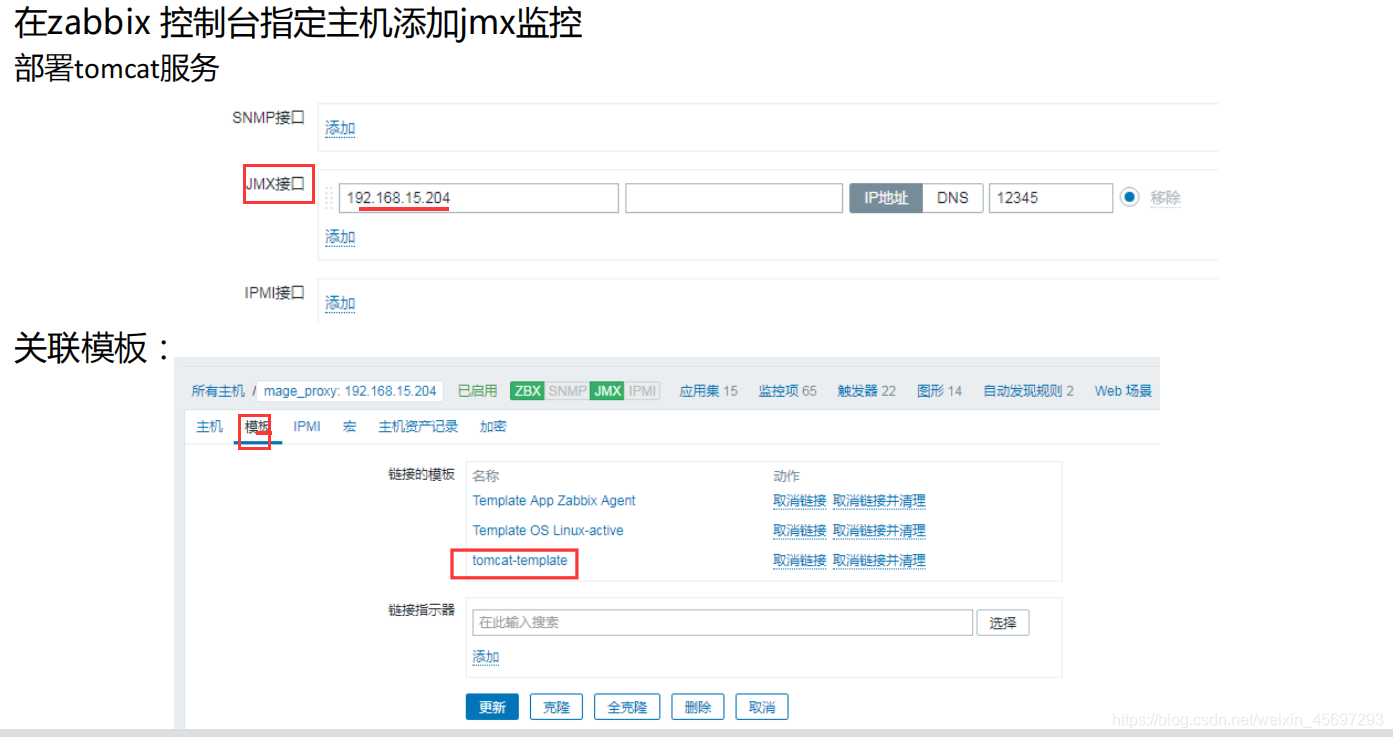This screenshot has height=738, width=1393.
Task: Click 取消链接并清理 for Template OS Linux-active
Action: click(879, 531)
